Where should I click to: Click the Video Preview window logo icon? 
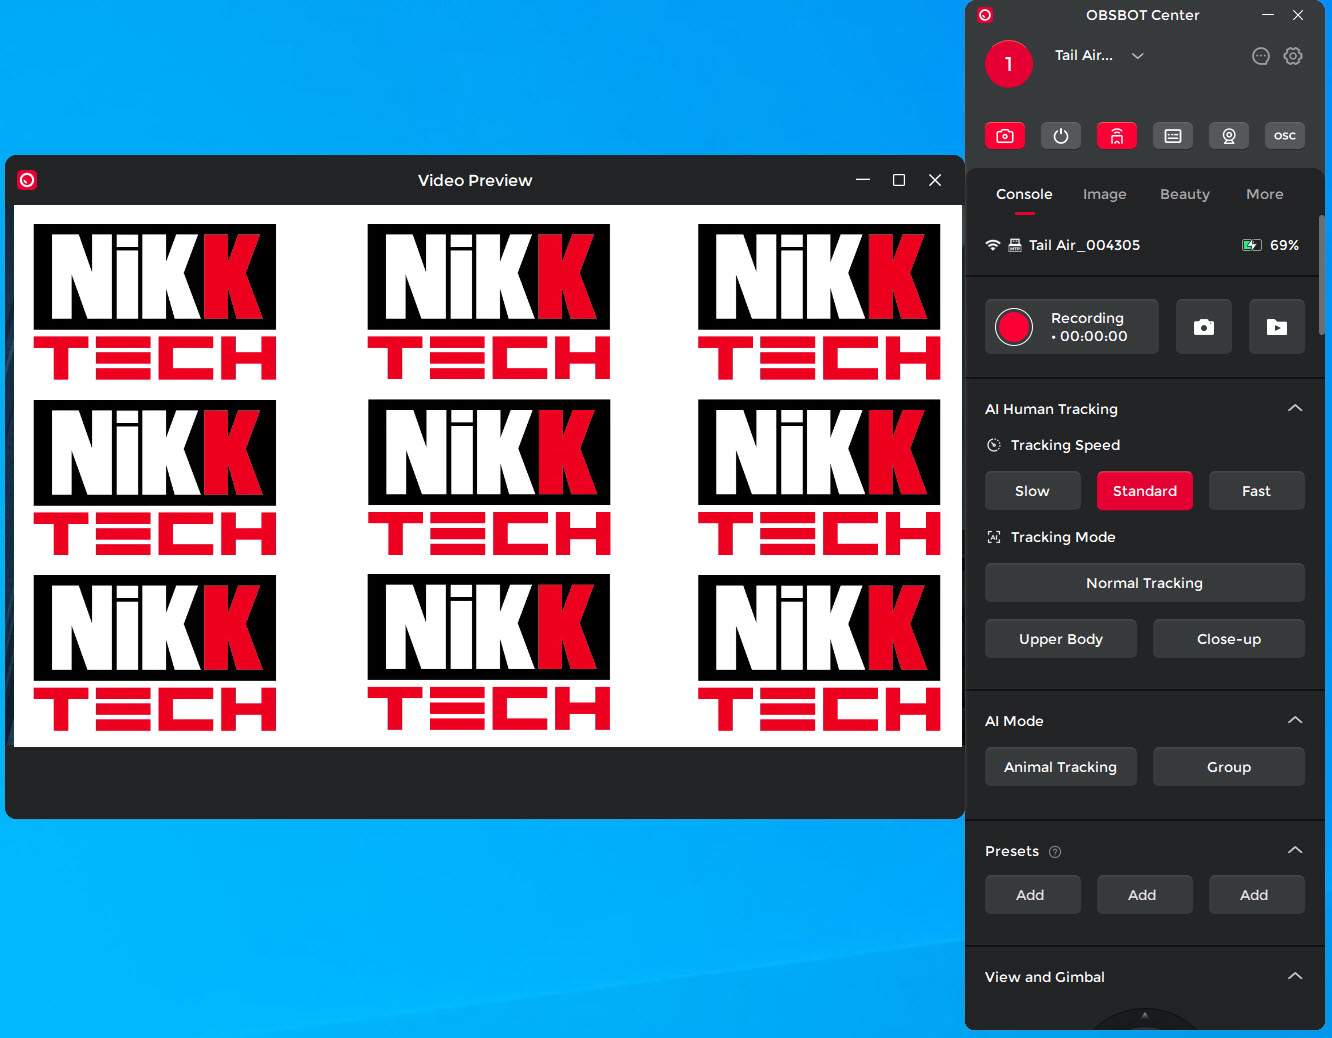pyautogui.click(x=27, y=180)
